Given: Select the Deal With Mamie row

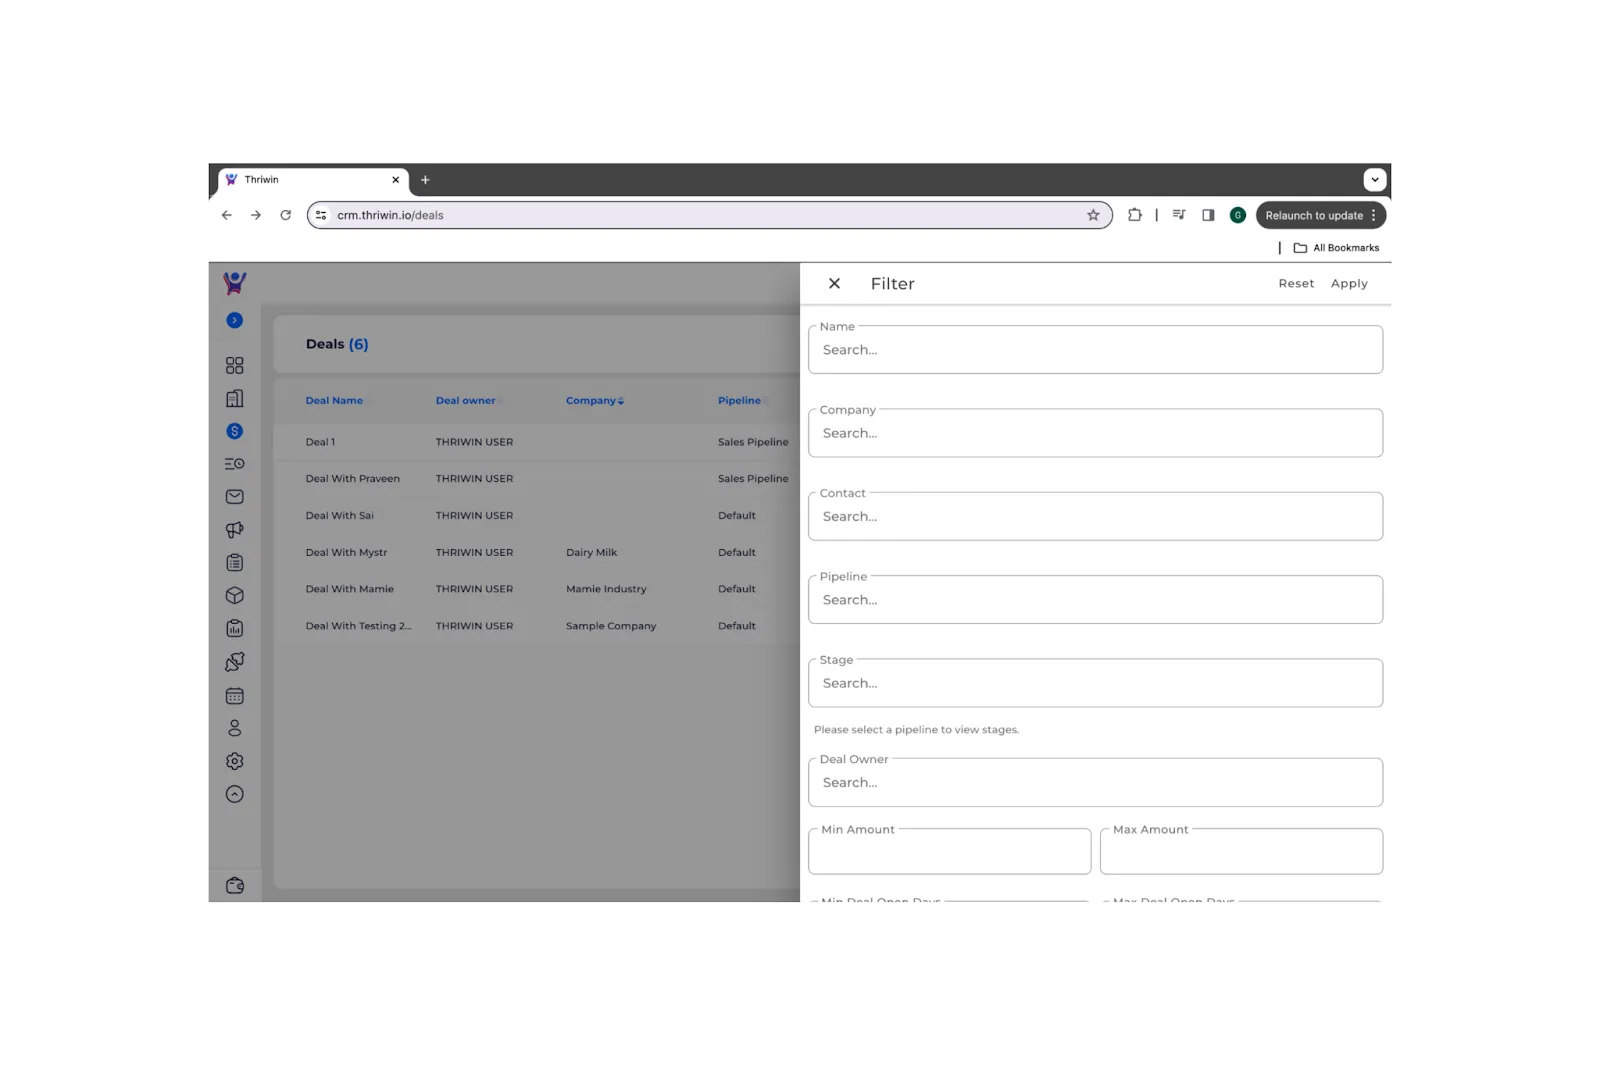Looking at the screenshot, I should [350, 590].
